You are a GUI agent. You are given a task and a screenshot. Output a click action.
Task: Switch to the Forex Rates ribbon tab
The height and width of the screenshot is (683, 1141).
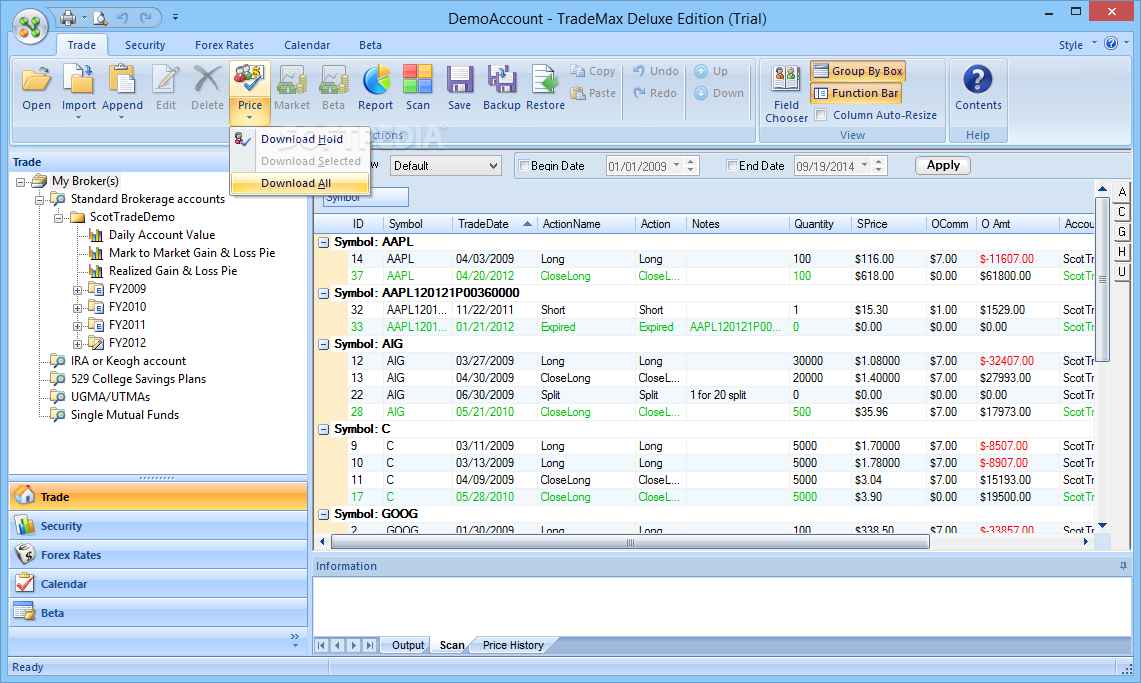(x=224, y=45)
